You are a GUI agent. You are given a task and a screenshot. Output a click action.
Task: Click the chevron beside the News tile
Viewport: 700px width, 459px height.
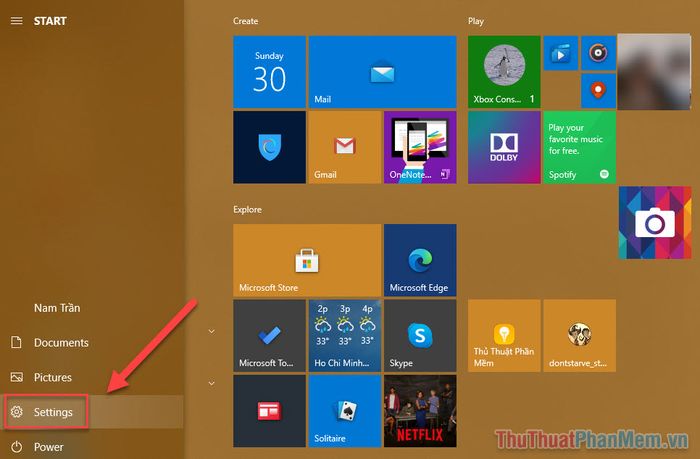click(211, 382)
